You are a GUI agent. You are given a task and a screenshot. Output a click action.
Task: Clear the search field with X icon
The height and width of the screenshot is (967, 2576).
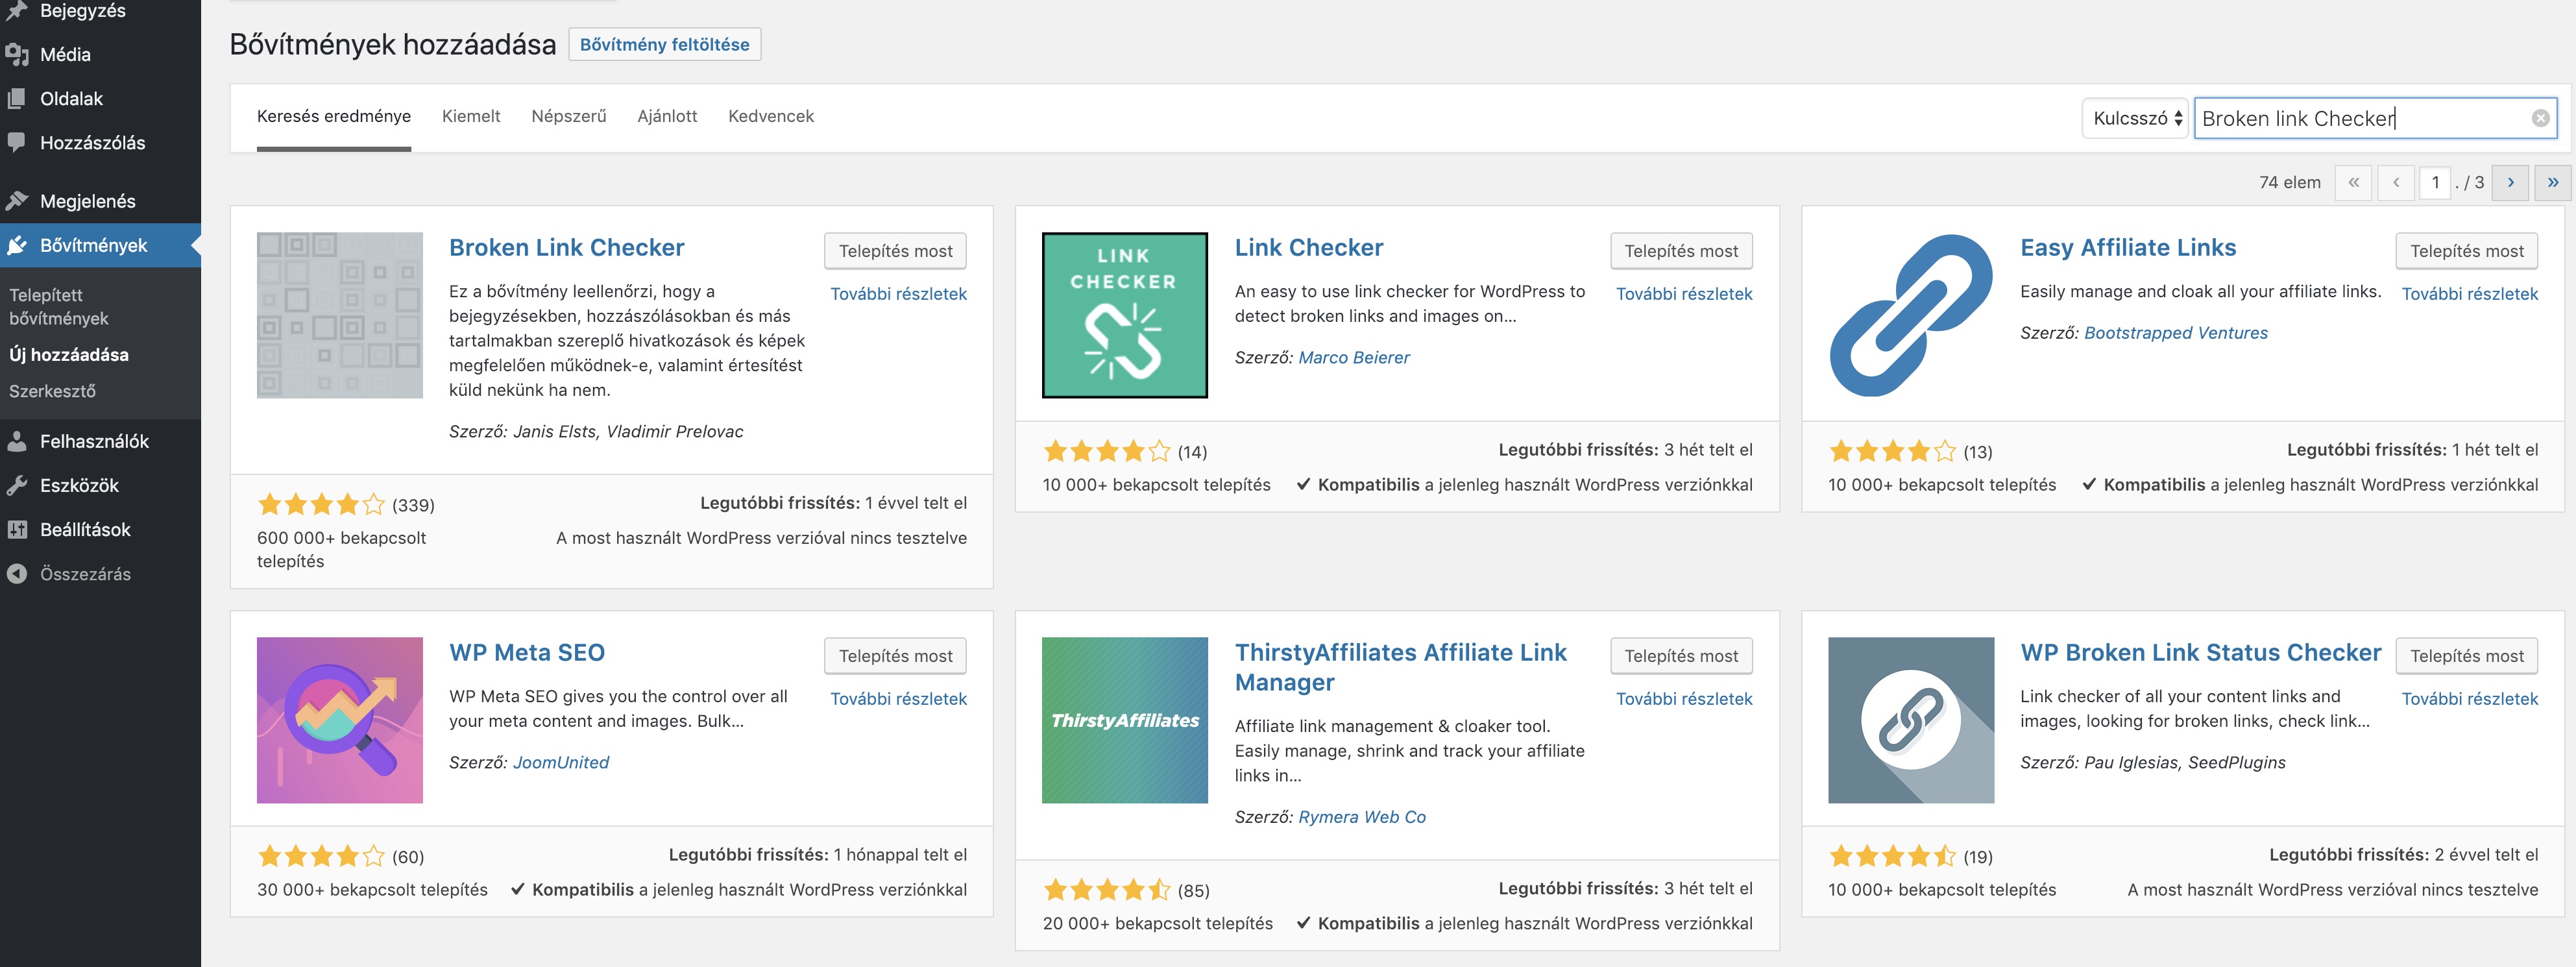2539,118
